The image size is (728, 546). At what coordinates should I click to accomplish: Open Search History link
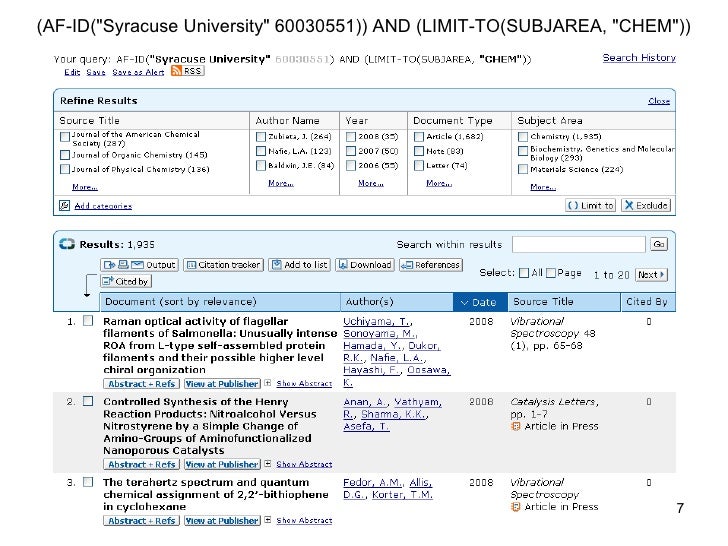tap(639, 58)
